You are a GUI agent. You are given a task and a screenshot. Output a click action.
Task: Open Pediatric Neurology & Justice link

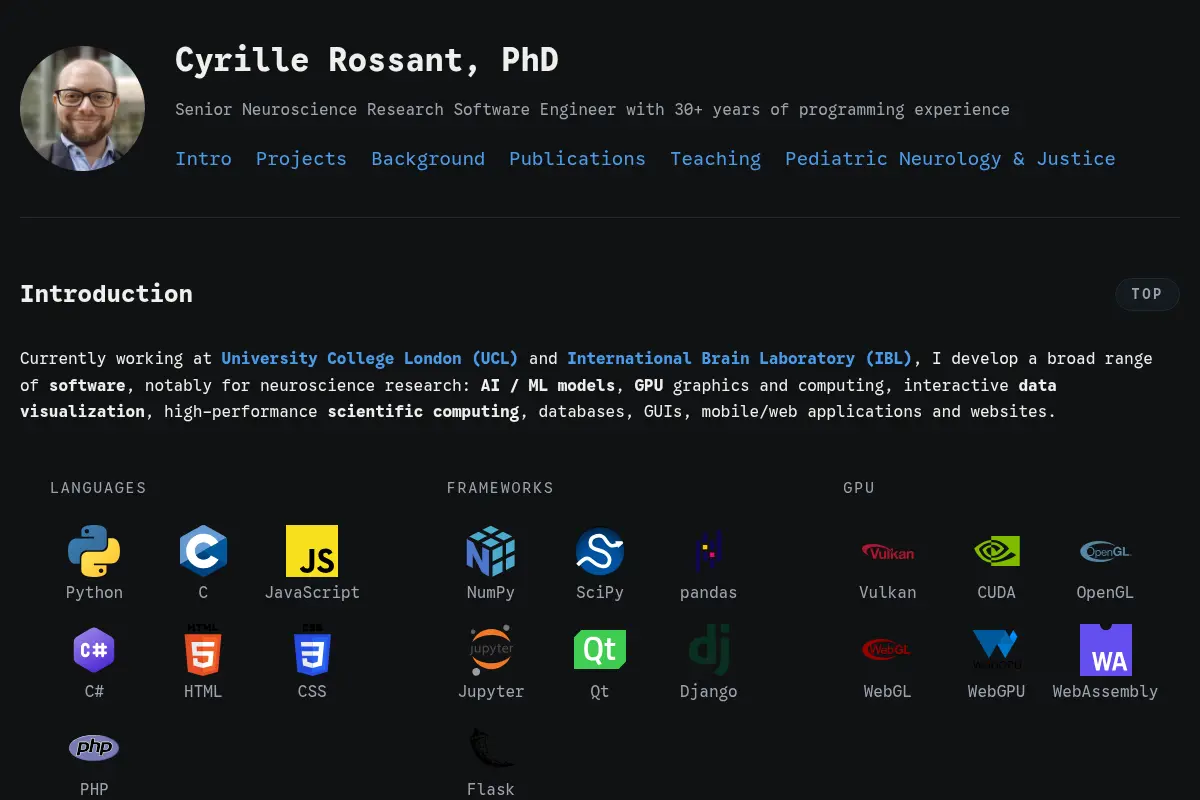pyautogui.click(x=950, y=159)
